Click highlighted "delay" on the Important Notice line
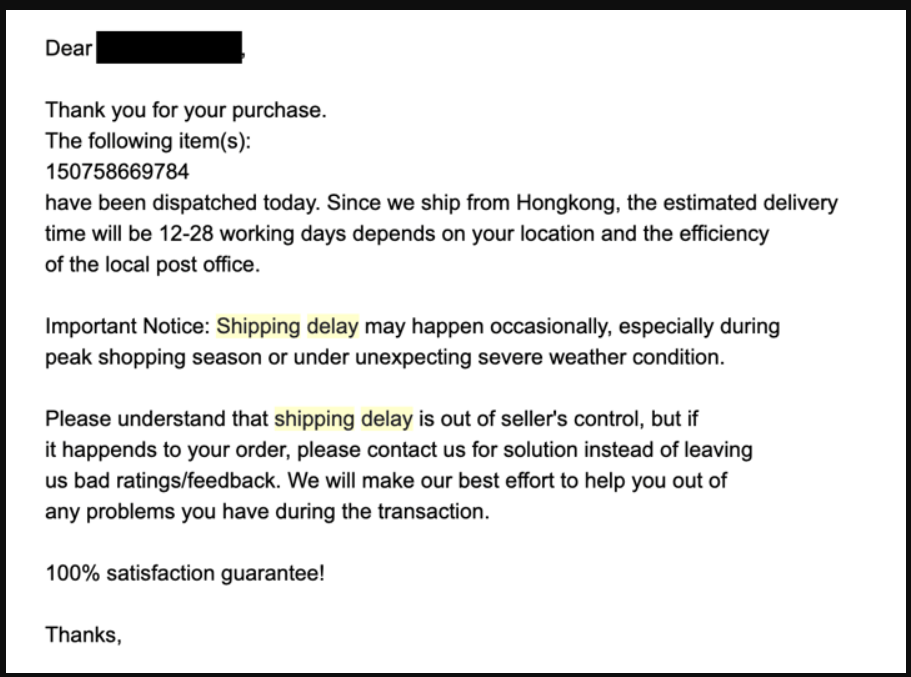The width and height of the screenshot is (911, 677). coord(332,326)
